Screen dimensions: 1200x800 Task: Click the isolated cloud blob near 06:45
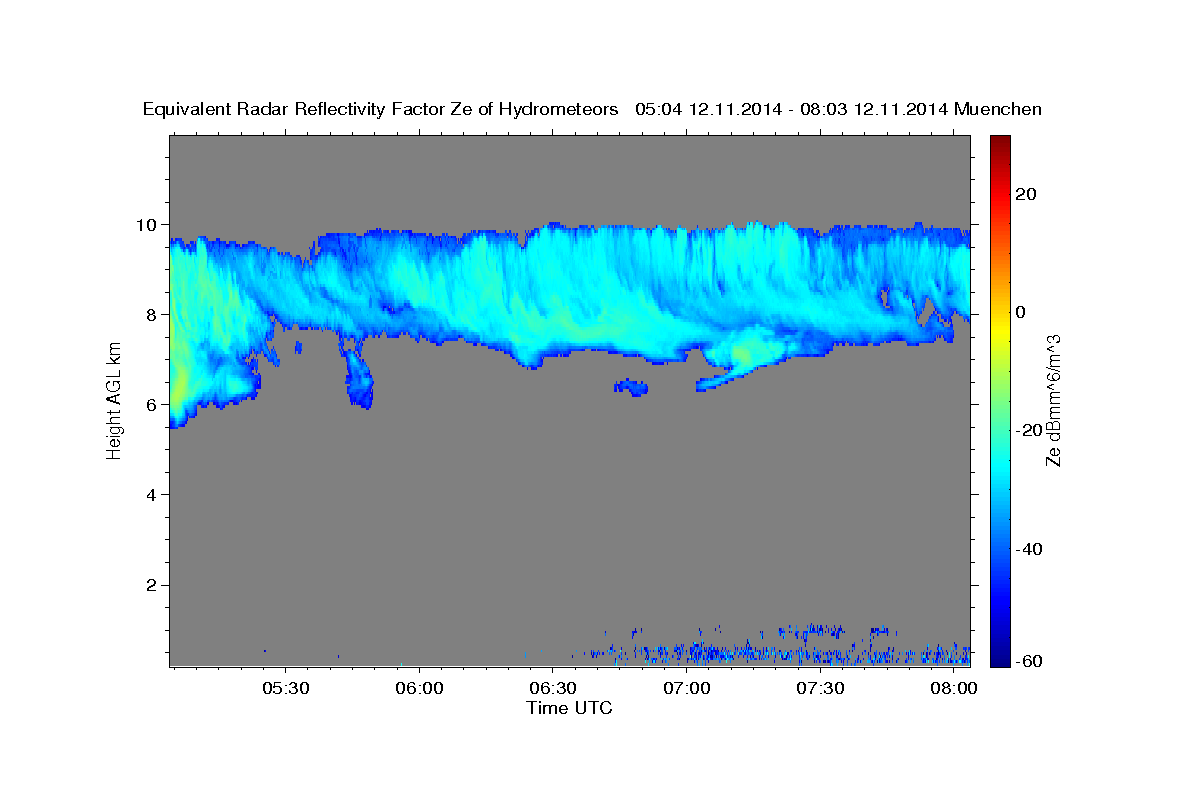point(631,387)
